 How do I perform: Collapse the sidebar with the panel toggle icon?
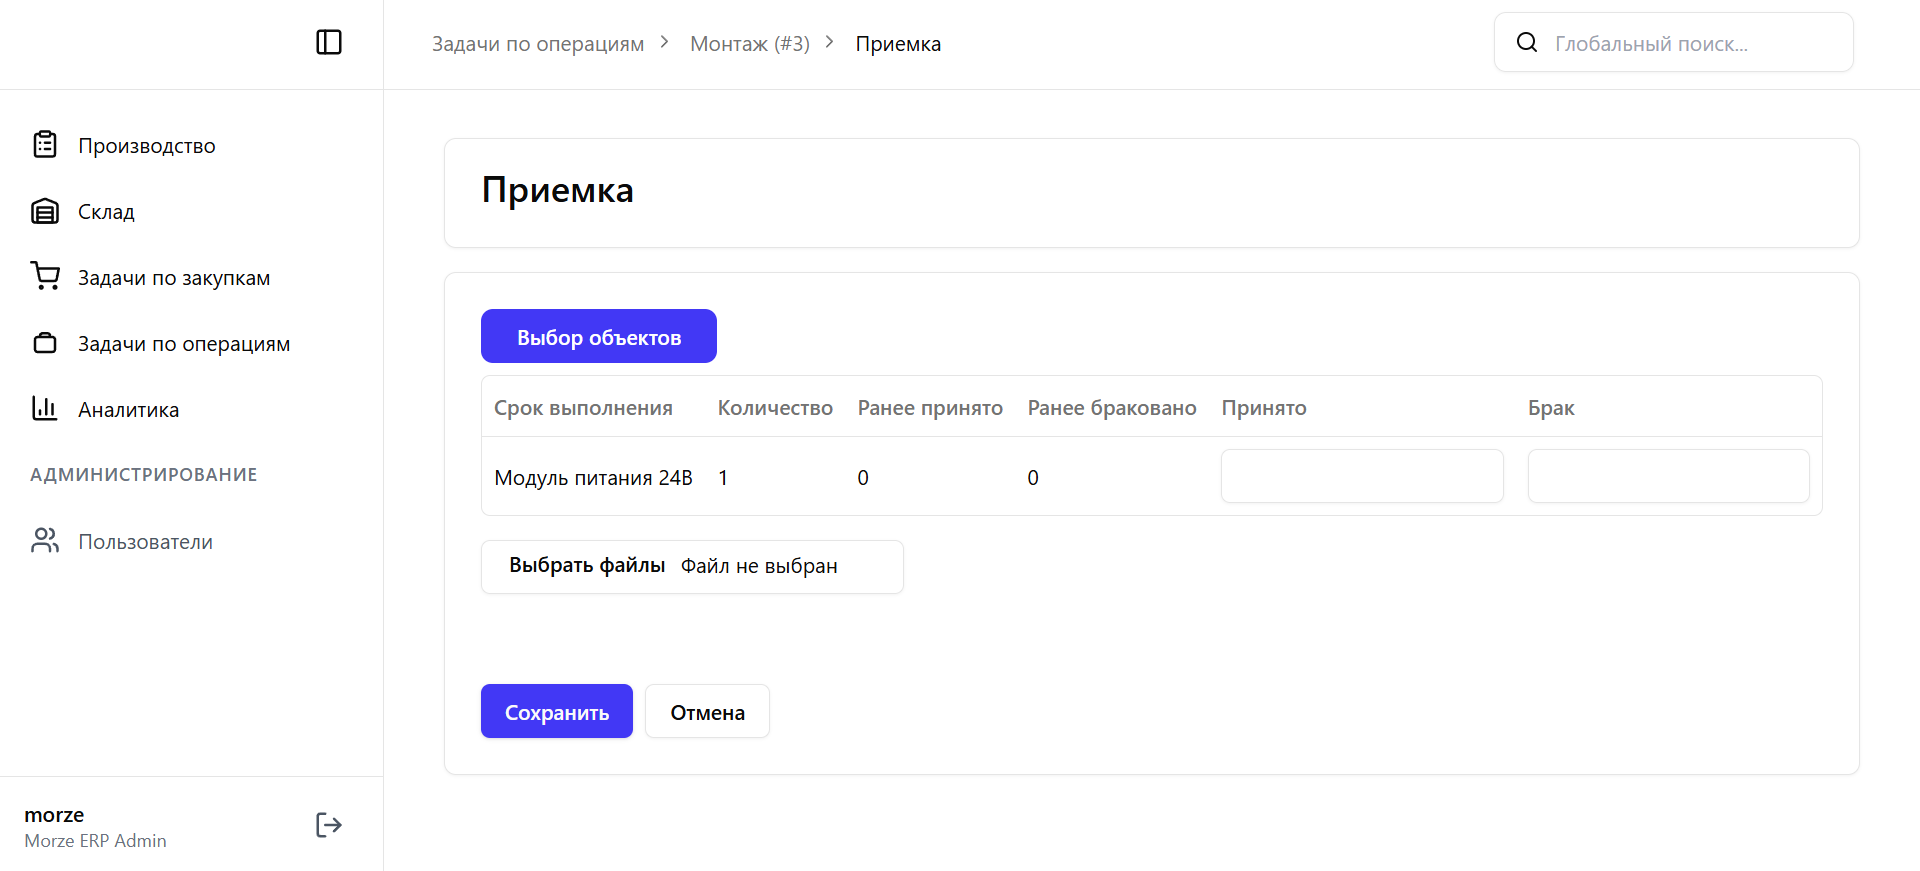pos(329,42)
